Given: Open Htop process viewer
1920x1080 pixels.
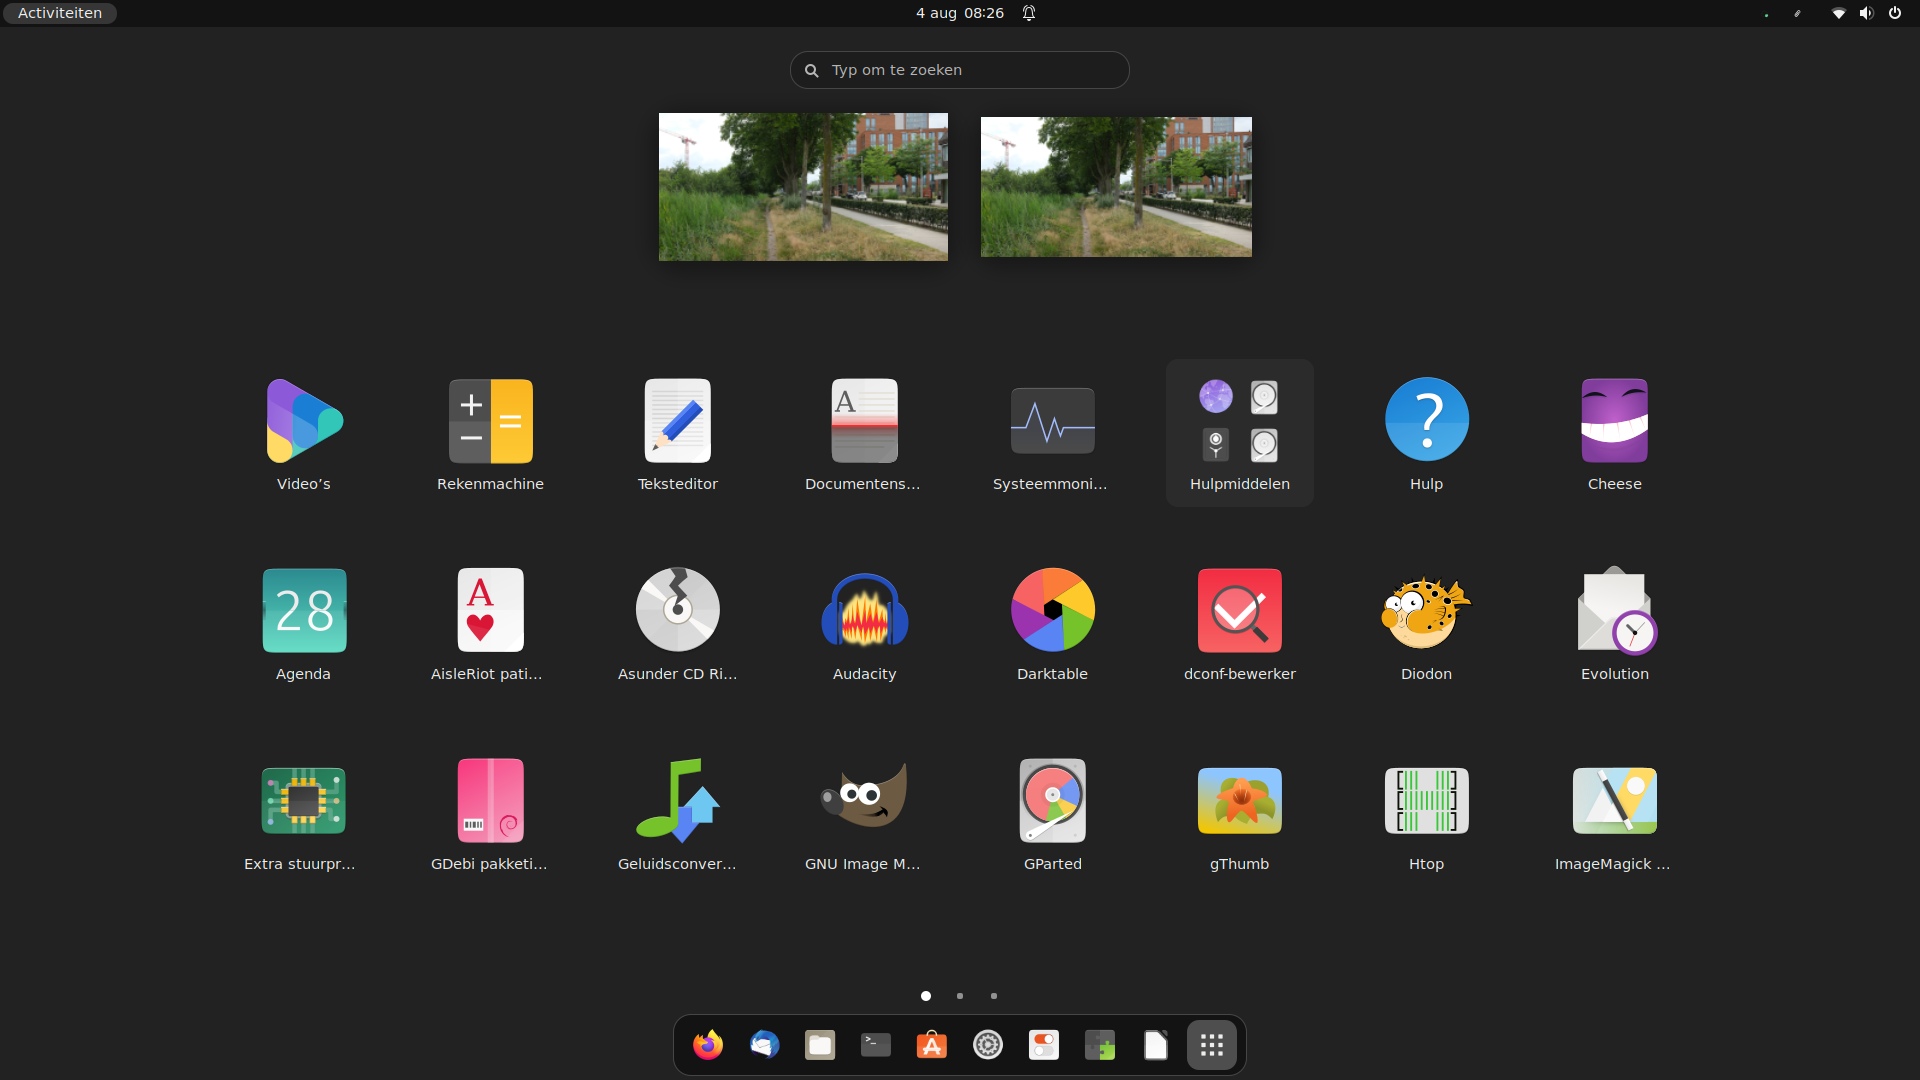Looking at the screenshot, I should click(x=1426, y=801).
